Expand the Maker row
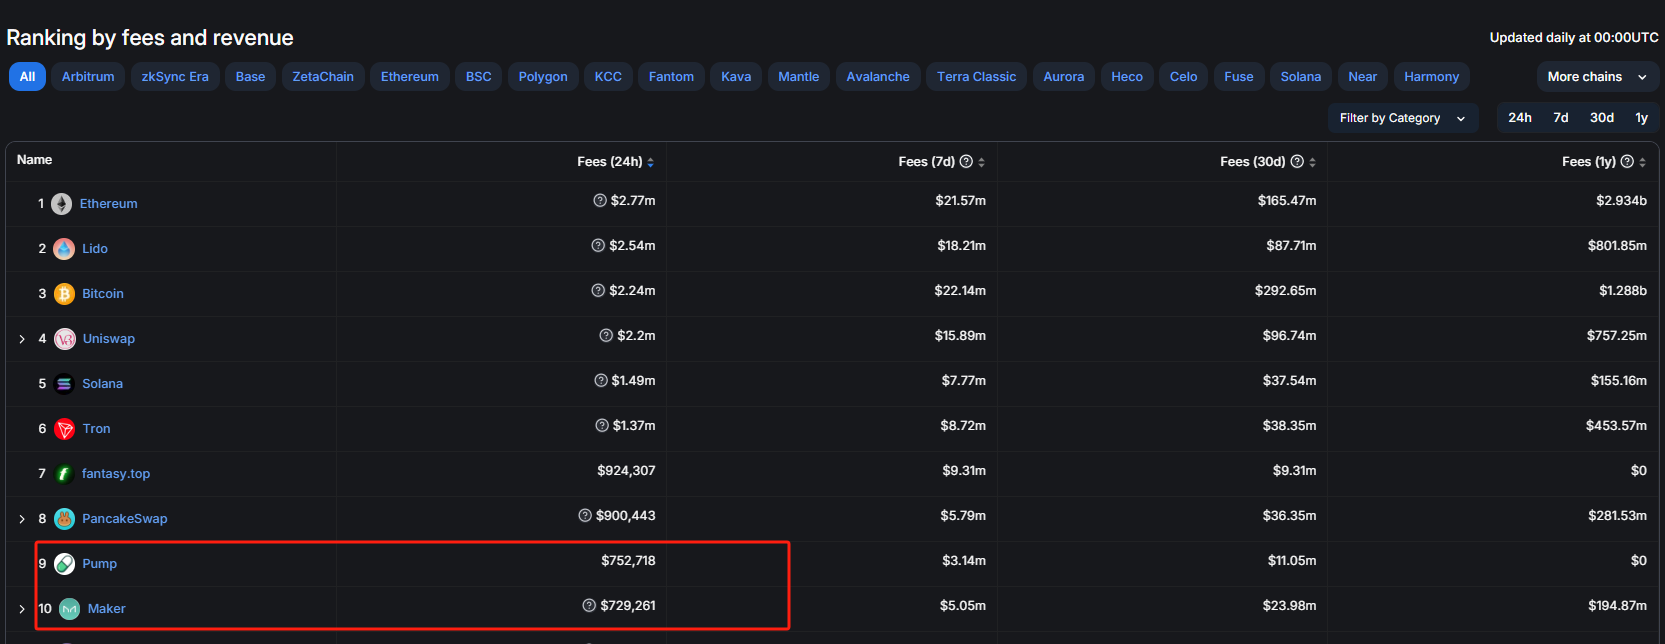Viewport: 1665px width, 644px height. (x=22, y=609)
